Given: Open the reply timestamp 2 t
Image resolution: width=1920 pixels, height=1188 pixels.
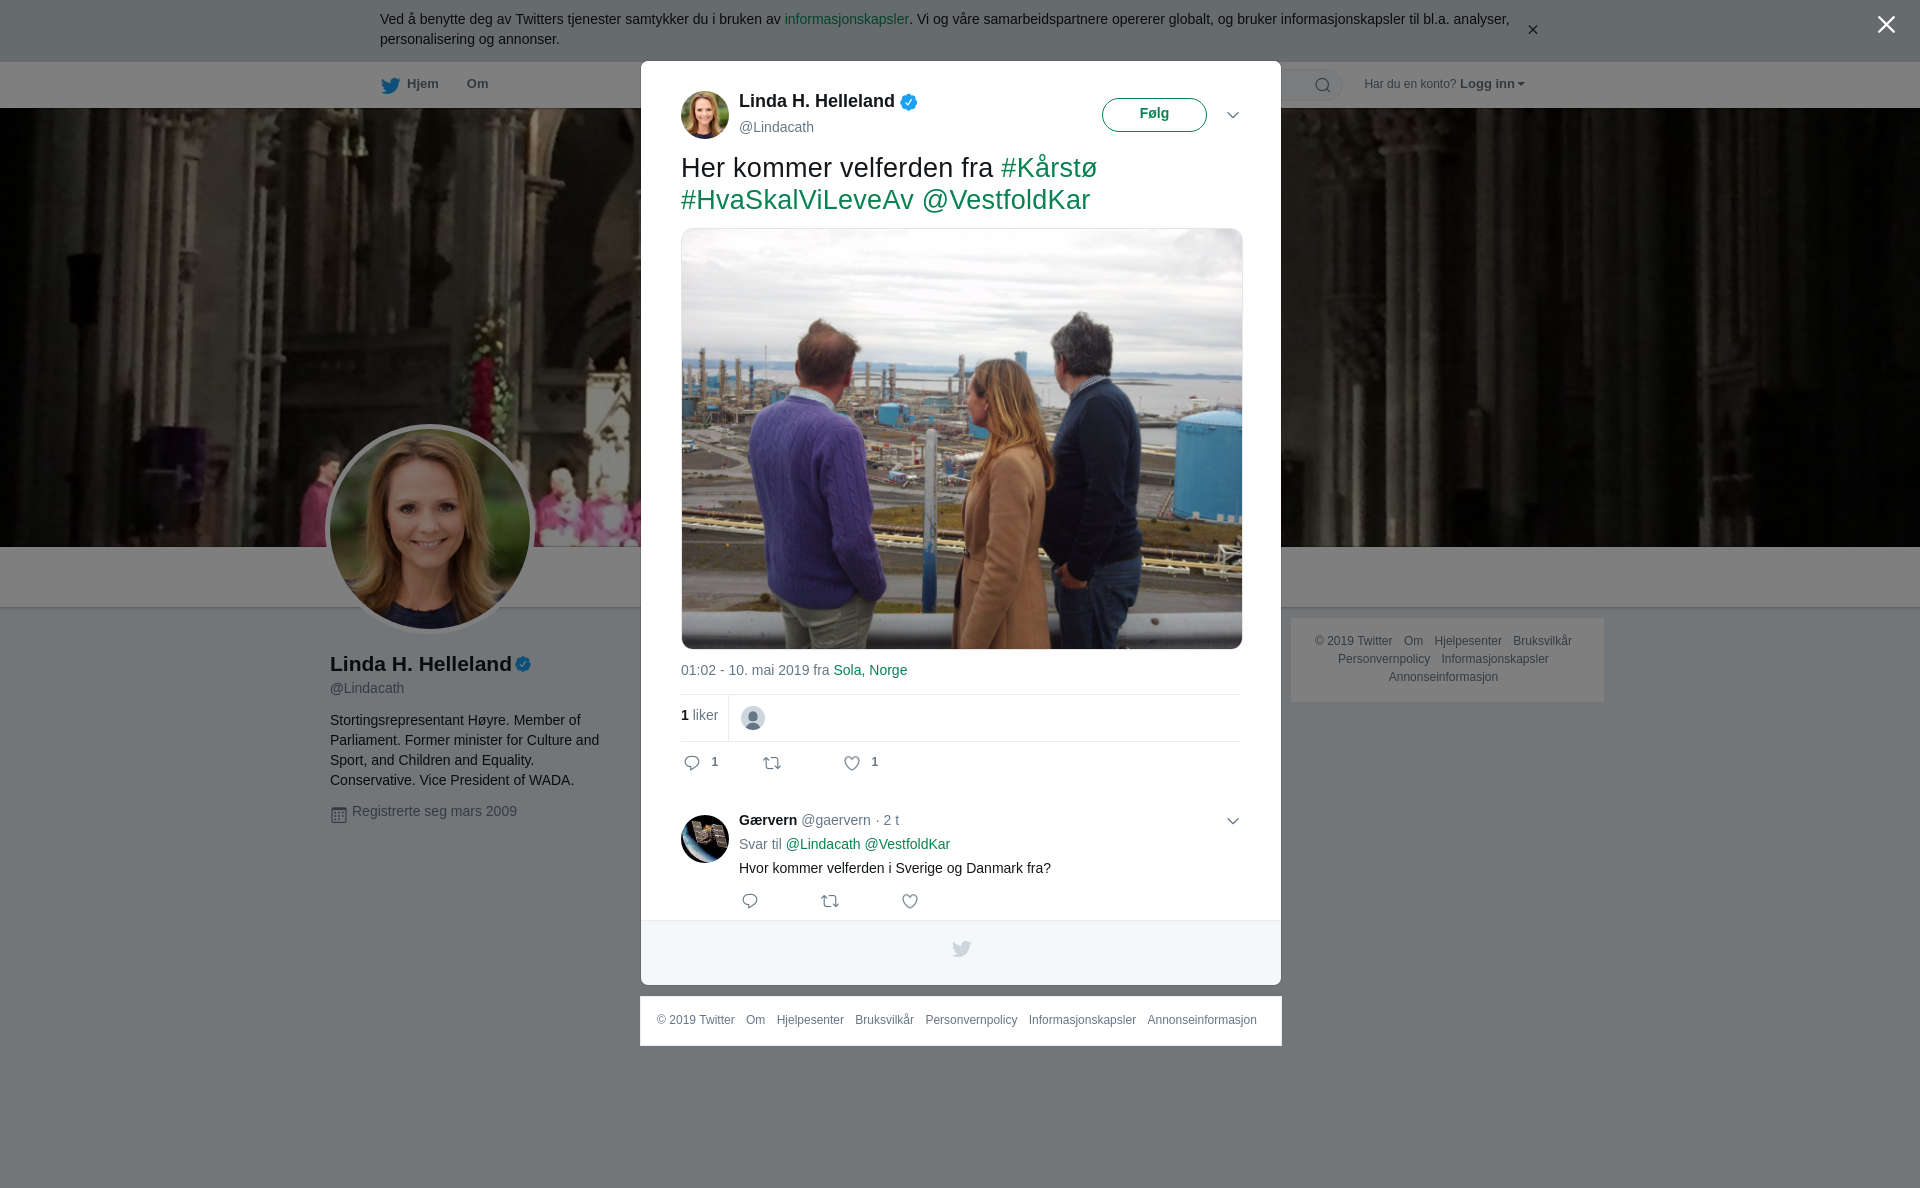Looking at the screenshot, I should click(891, 820).
